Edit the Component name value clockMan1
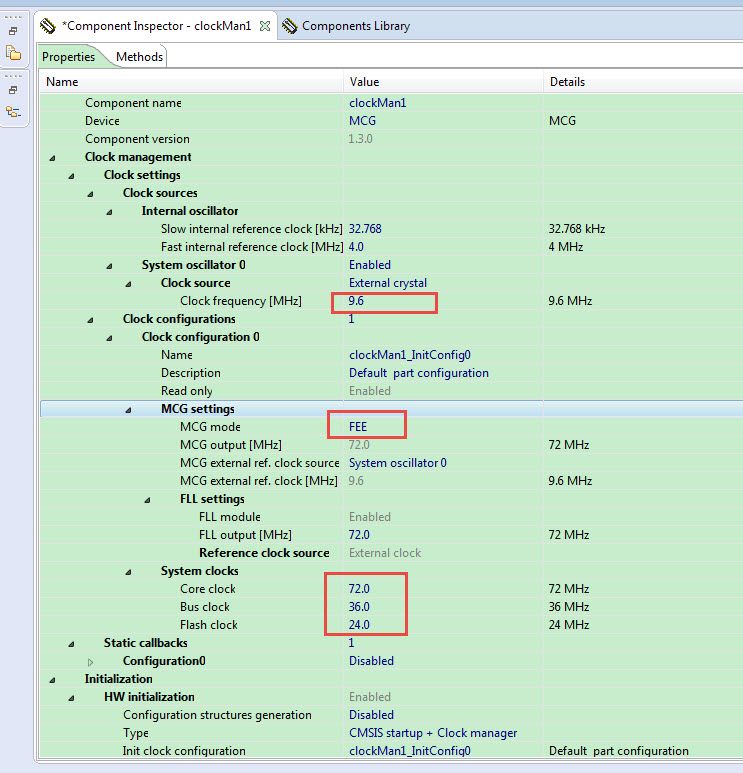This screenshot has width=743, height=773. pos(378,103)
